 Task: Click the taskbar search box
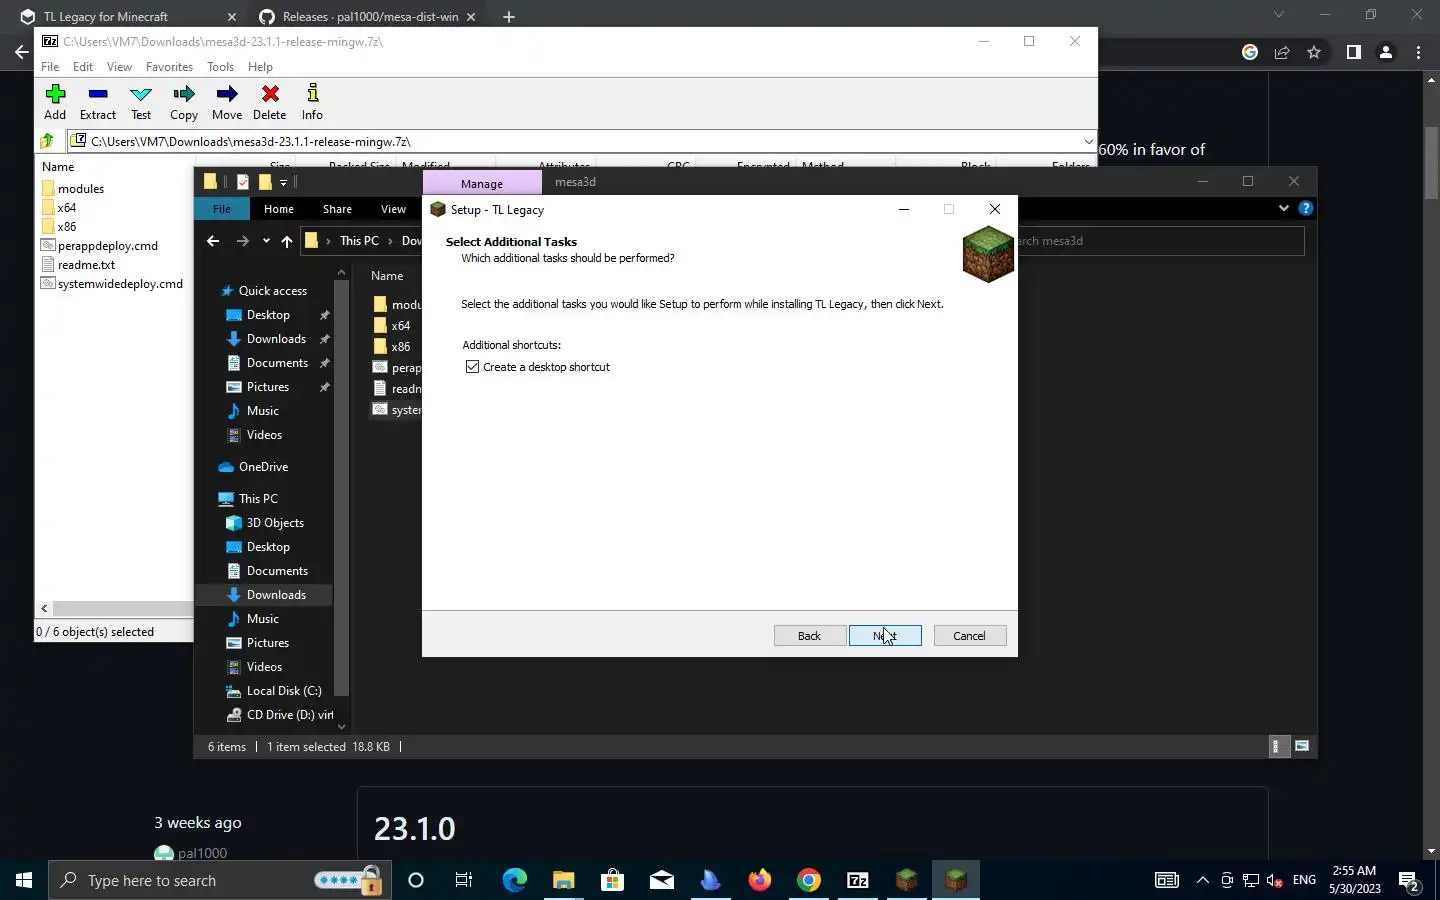point(220,880)
